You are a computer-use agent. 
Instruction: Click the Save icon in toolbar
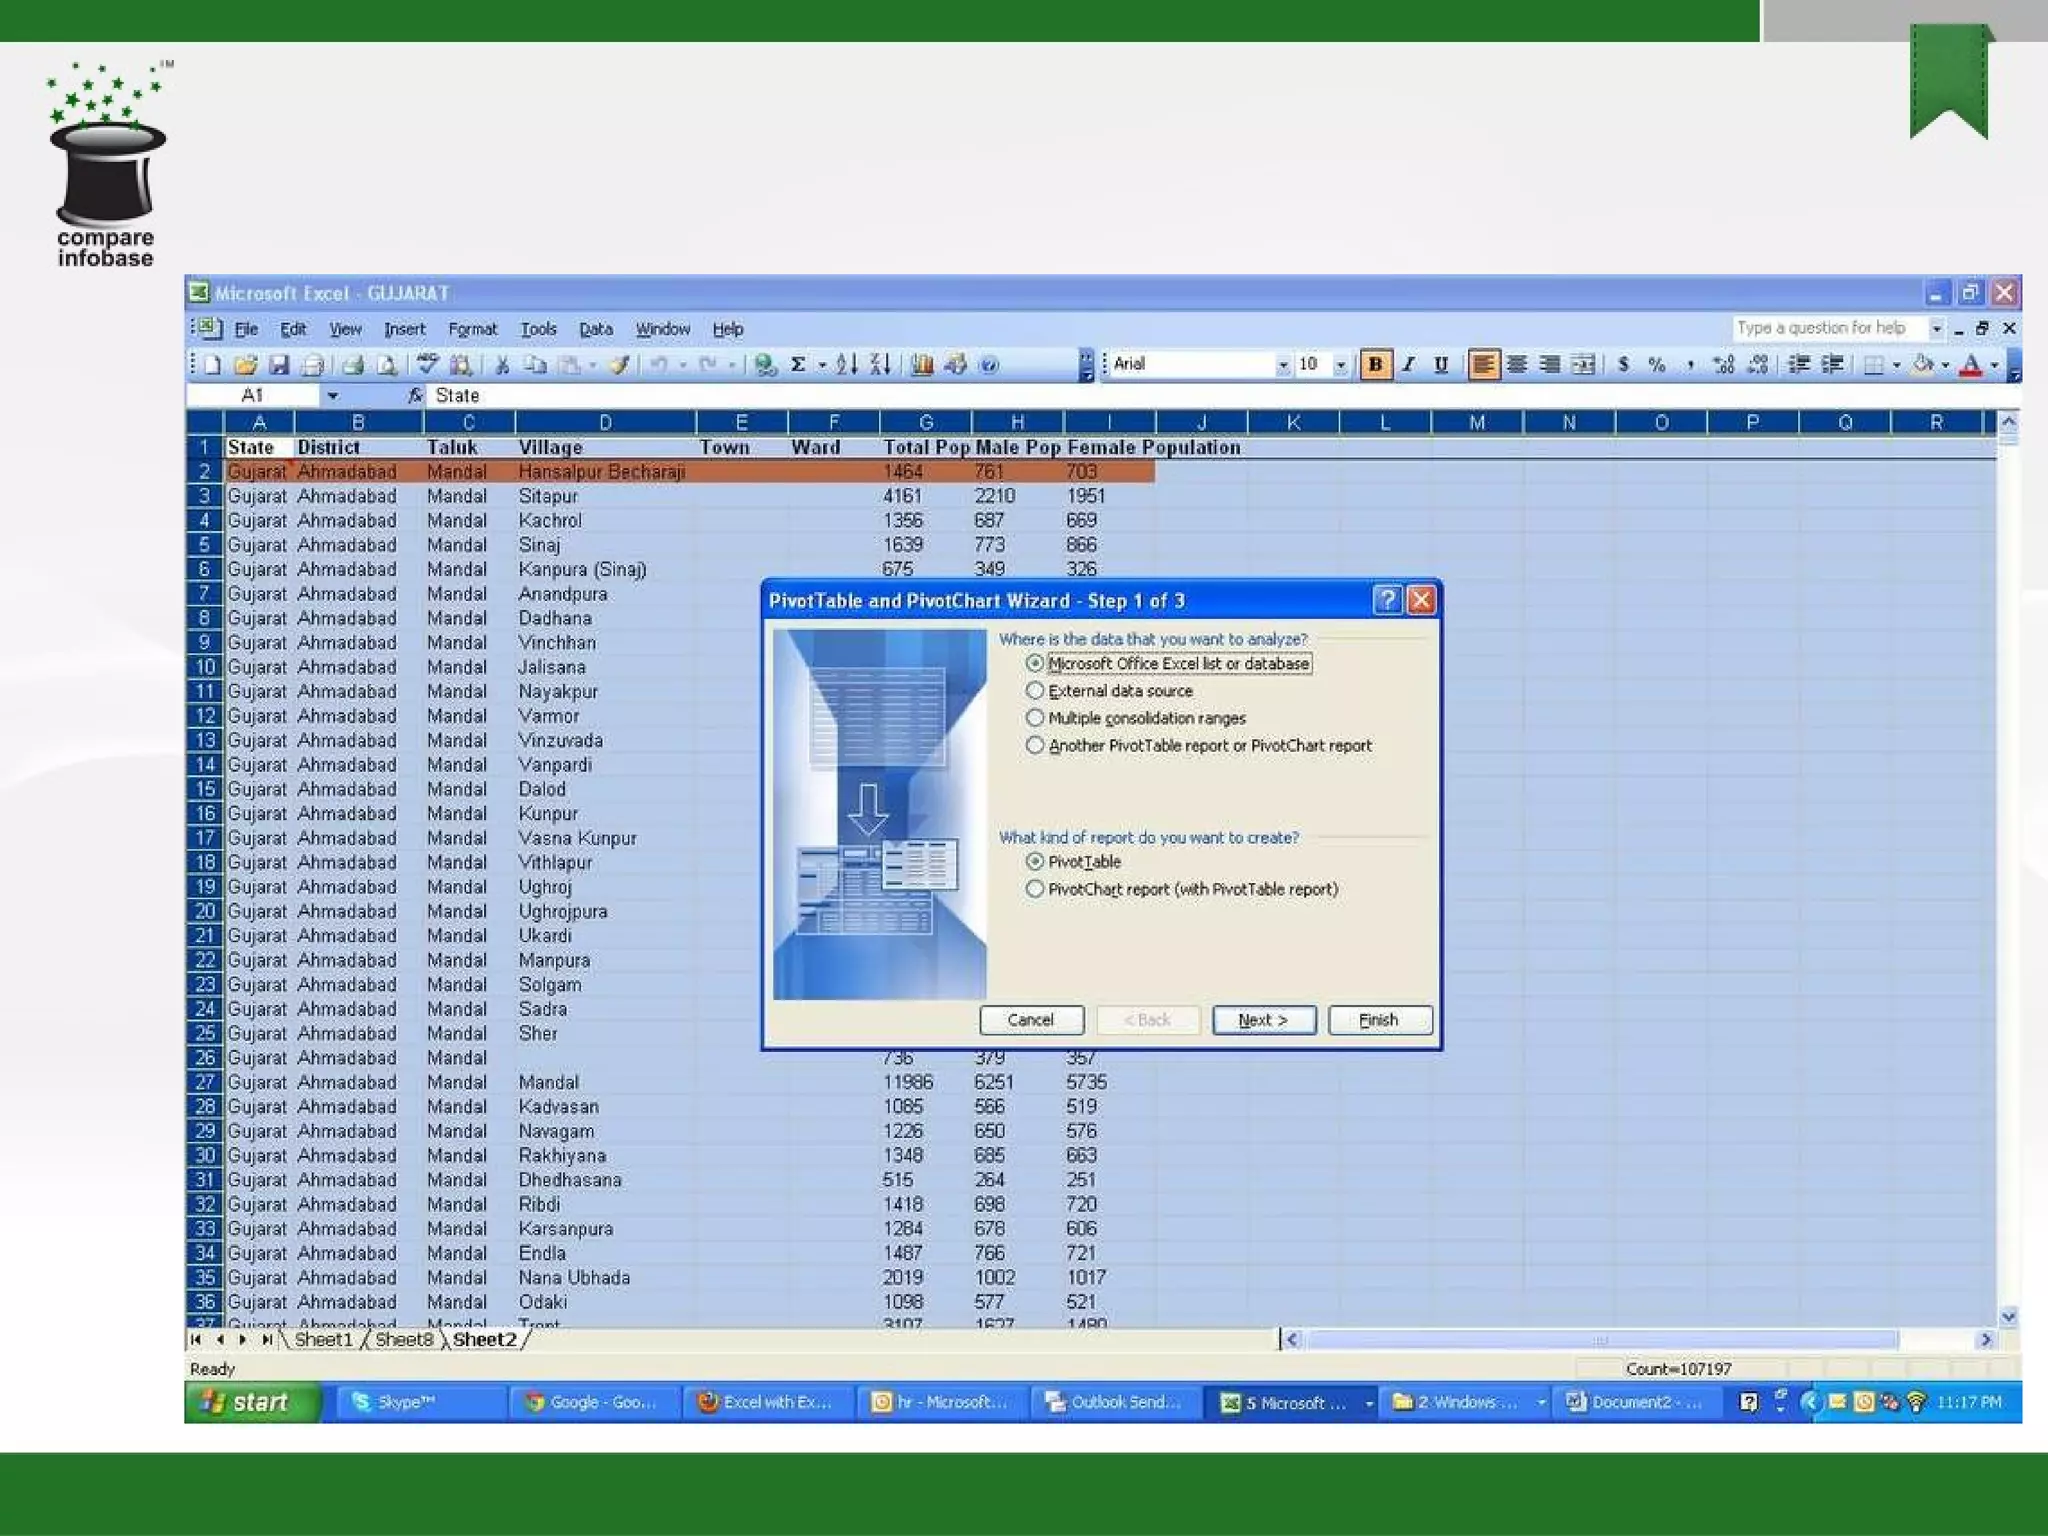pyautogui.click(x=279, y=365)
